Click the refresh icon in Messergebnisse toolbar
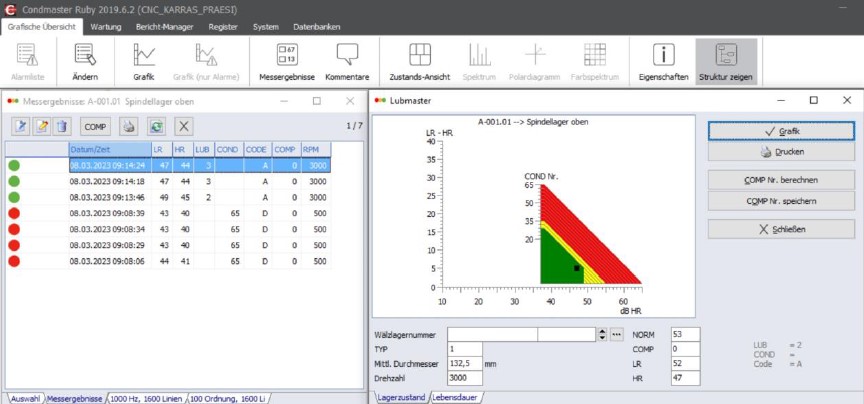Viewport: 864px width, 404px height. (156, 126)
